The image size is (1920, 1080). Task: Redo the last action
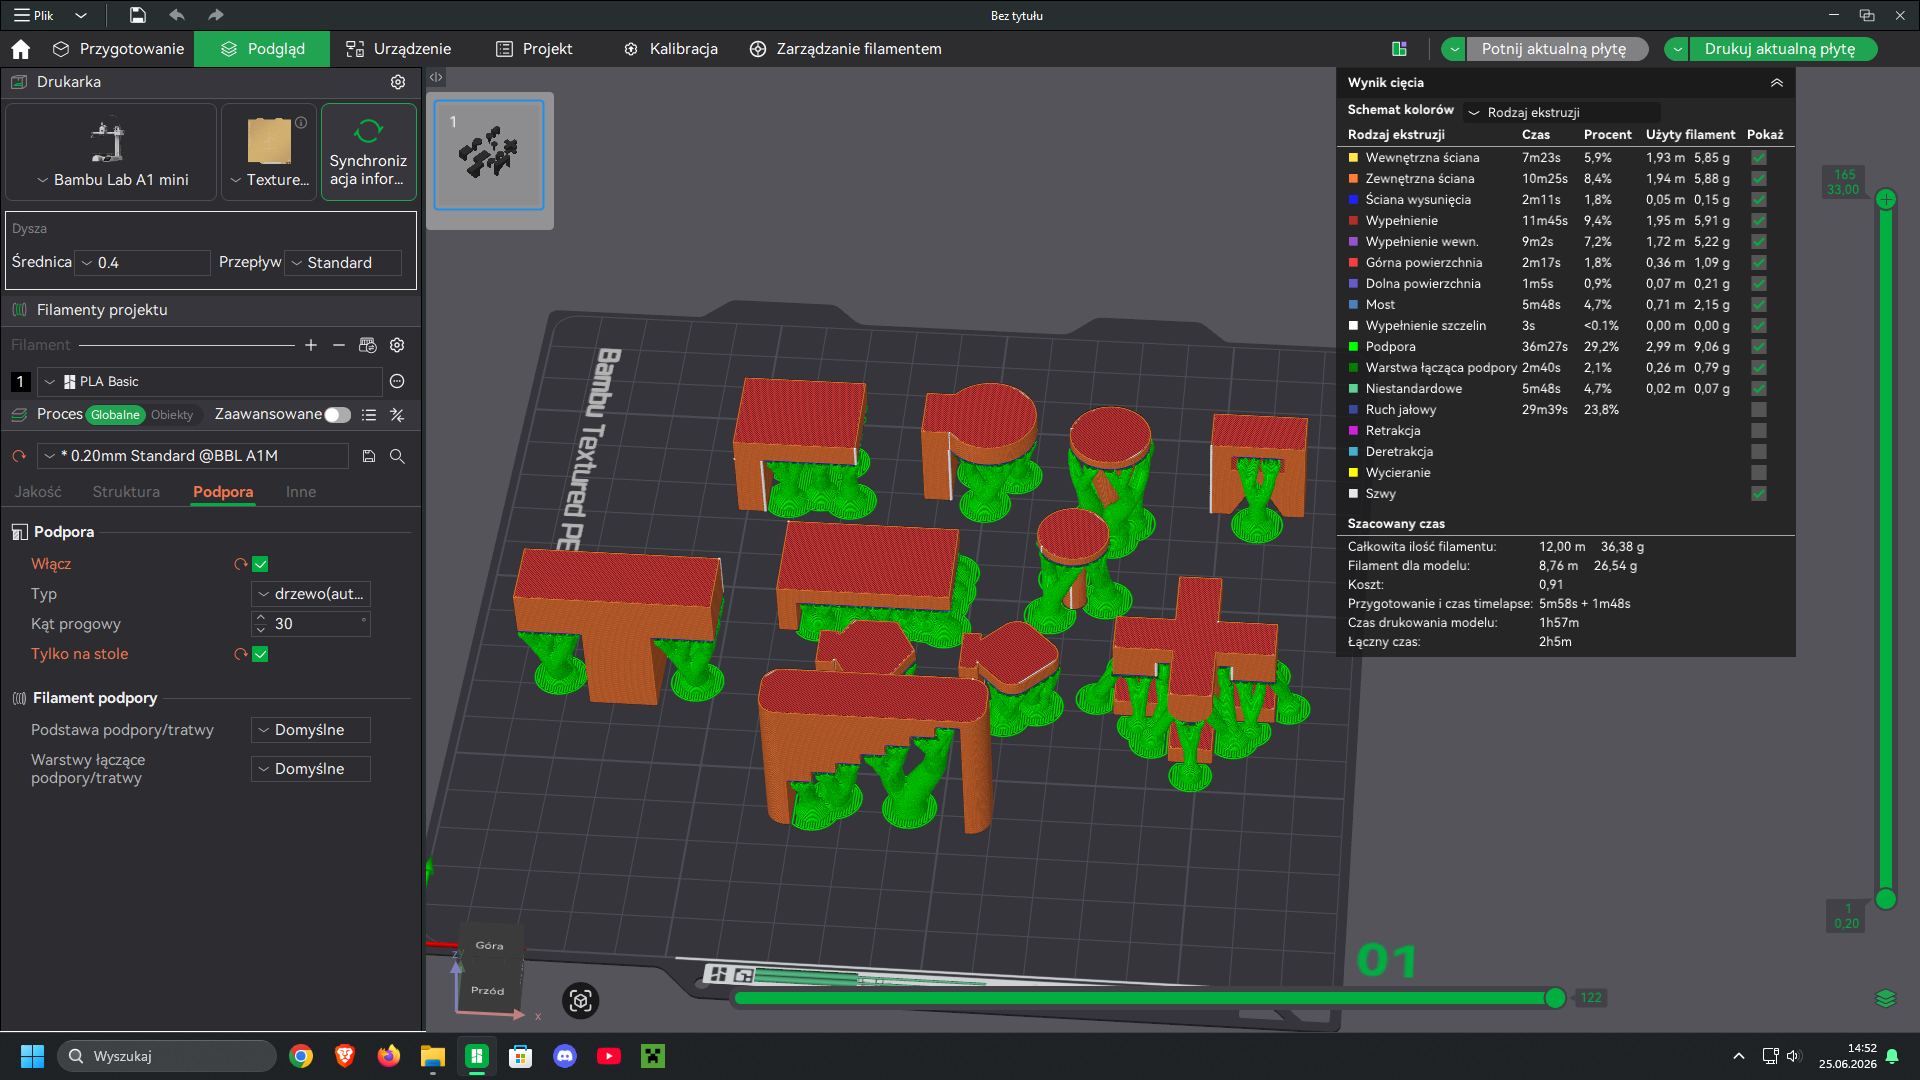[x=215, y=15]
